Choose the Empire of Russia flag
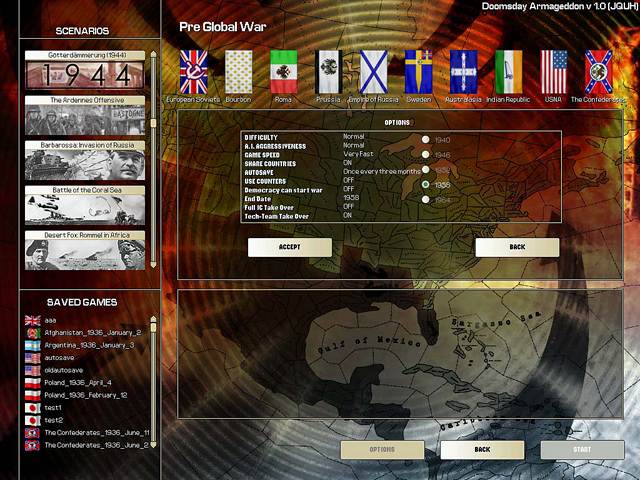The width and height of the screenshot is (640, 480). click(x=373, y=72)
